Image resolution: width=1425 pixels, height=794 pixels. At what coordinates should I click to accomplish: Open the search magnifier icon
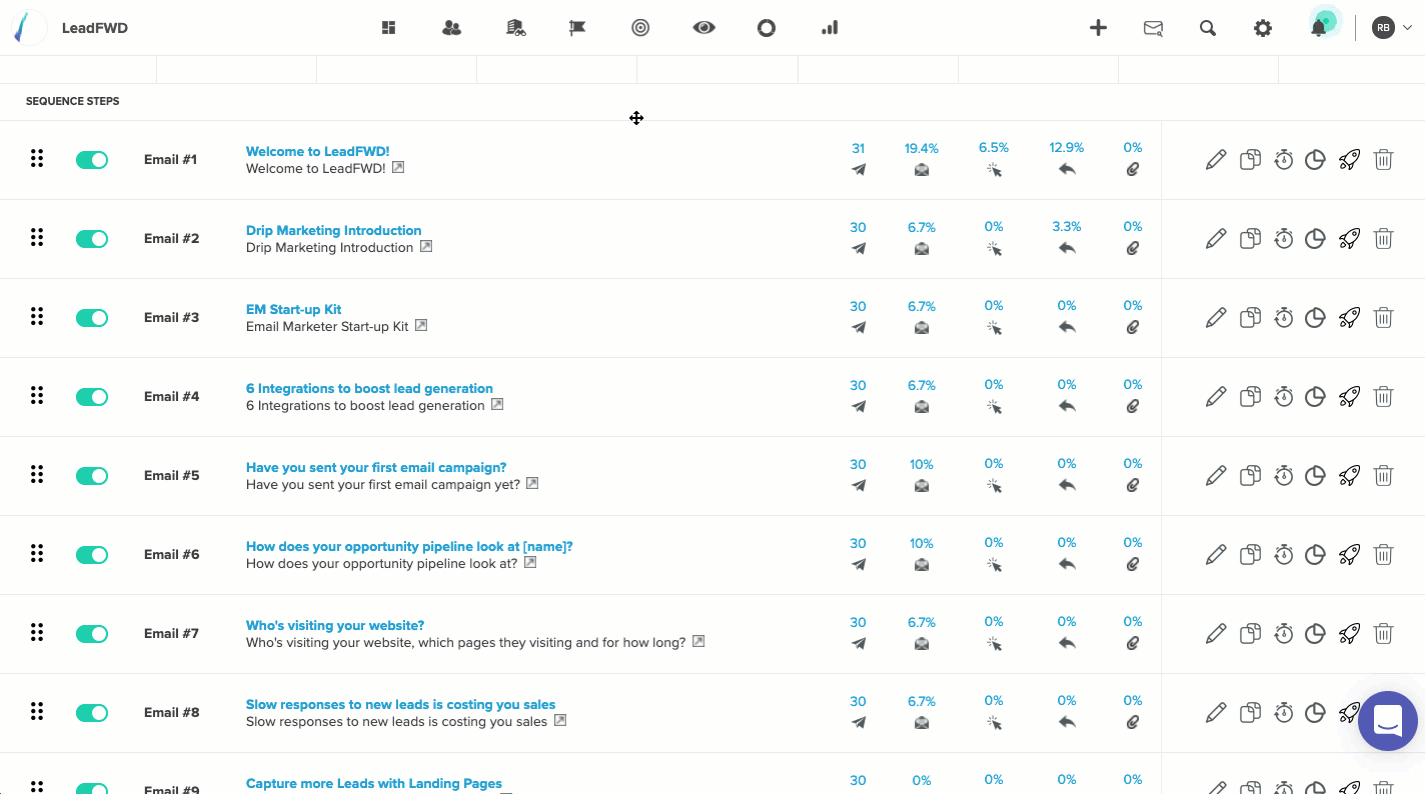(x=1208, y=28)
